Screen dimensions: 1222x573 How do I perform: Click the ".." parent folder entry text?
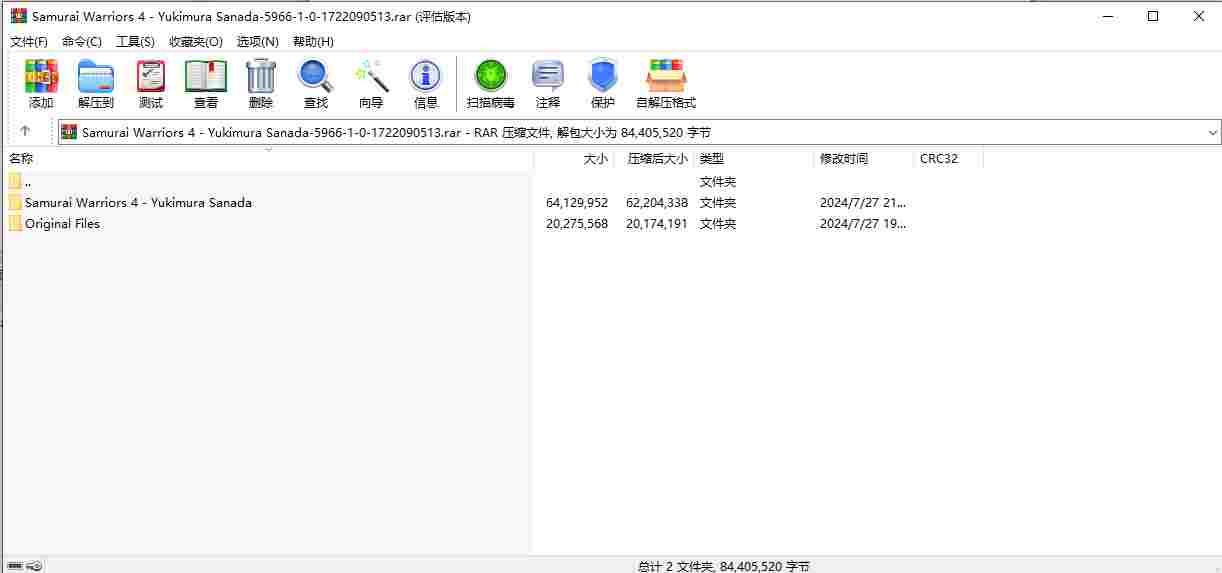(28, 182)
